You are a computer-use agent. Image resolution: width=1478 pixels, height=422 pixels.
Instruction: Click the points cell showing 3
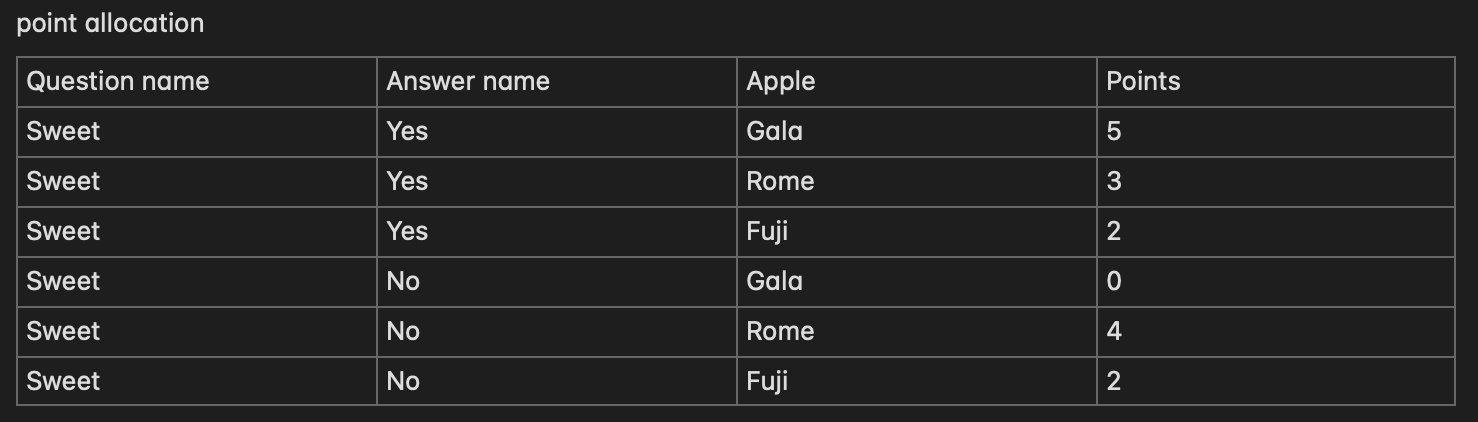pos(1114,181)
